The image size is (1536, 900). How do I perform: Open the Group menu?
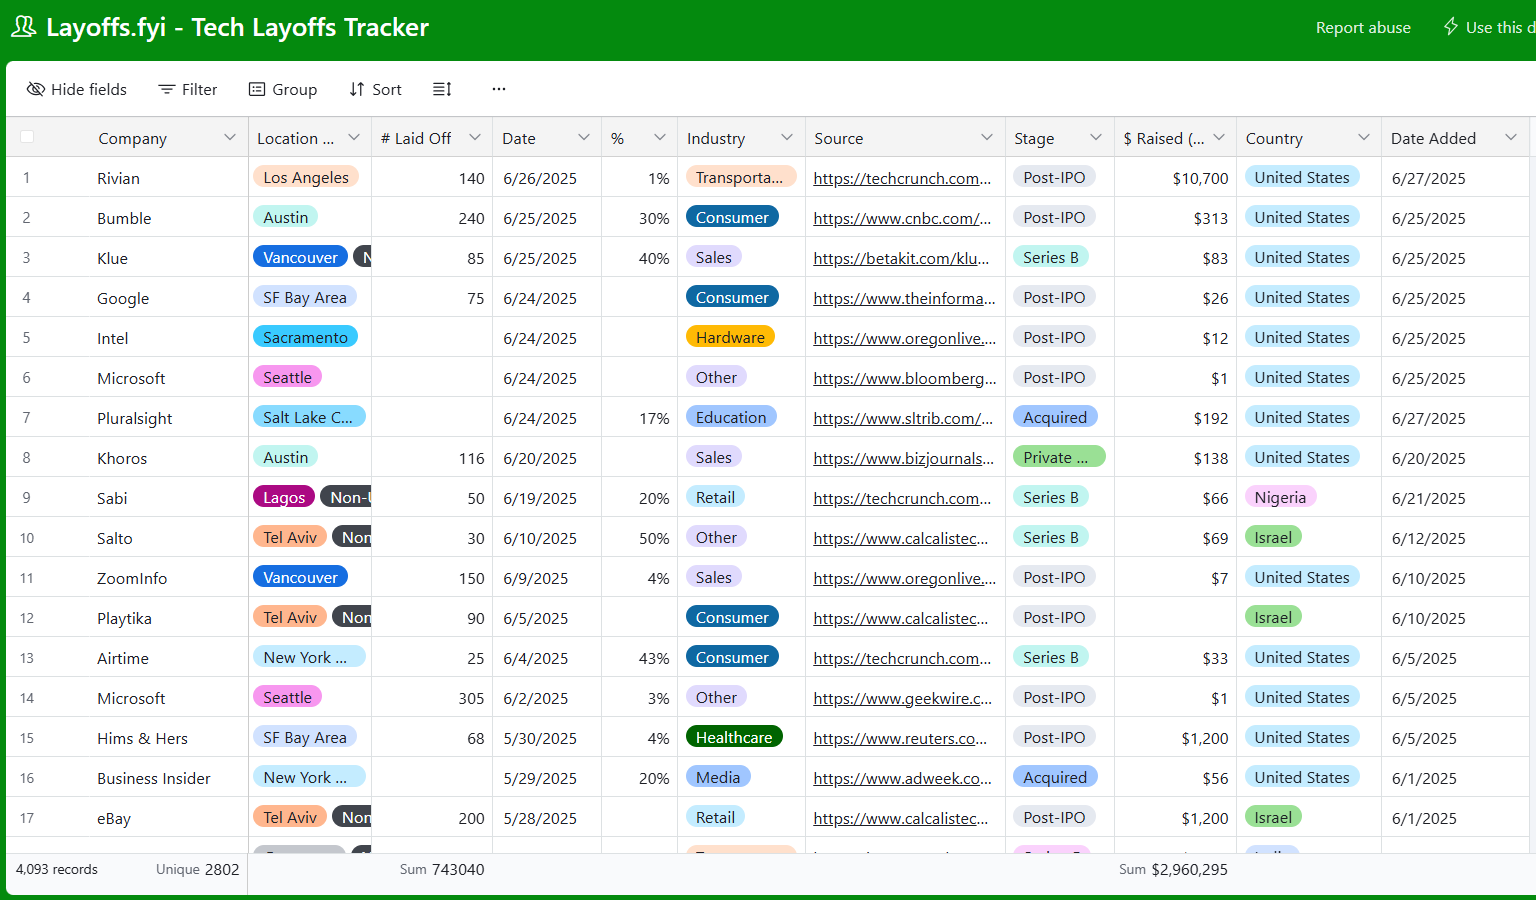point(283,89)
